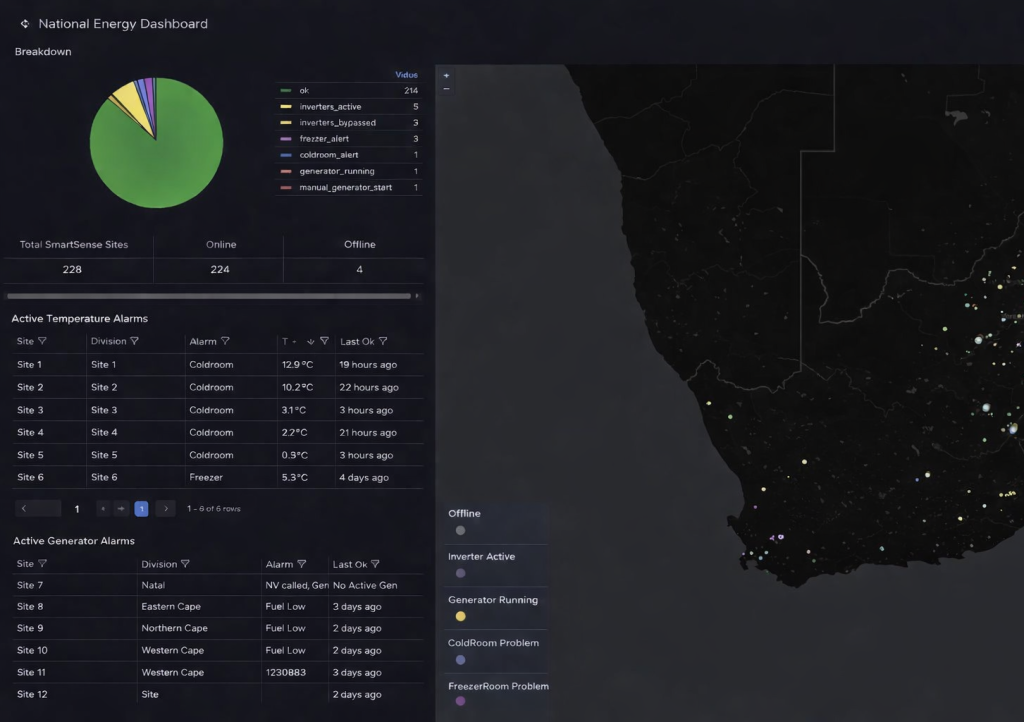Select page 1 highlighted pagination button
The image size is (1024, 722).
click(141, 509)
